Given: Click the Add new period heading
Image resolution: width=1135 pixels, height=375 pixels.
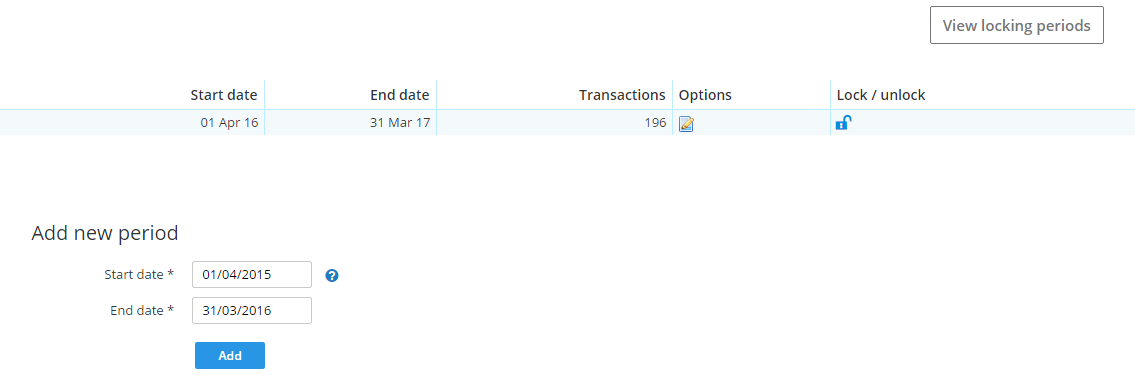Looking at the screenshot, I should (x=105, y=233).
